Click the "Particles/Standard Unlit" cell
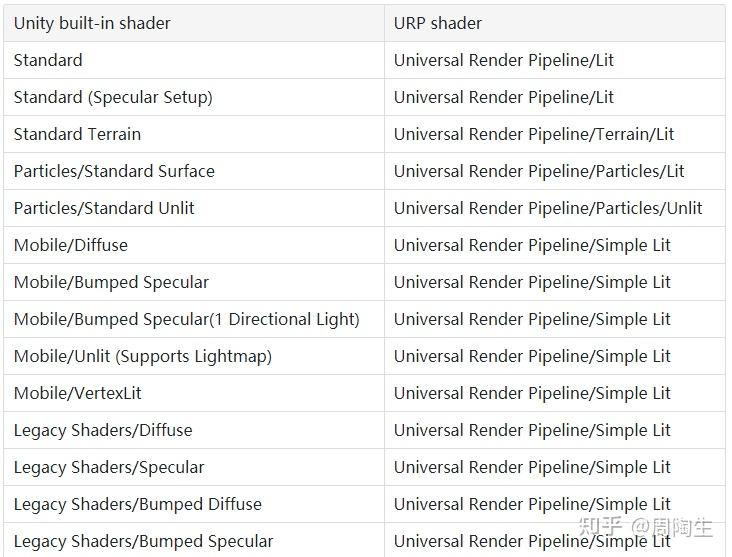Image resolution: width=732 pixels, height=557 pixels. 104,208
